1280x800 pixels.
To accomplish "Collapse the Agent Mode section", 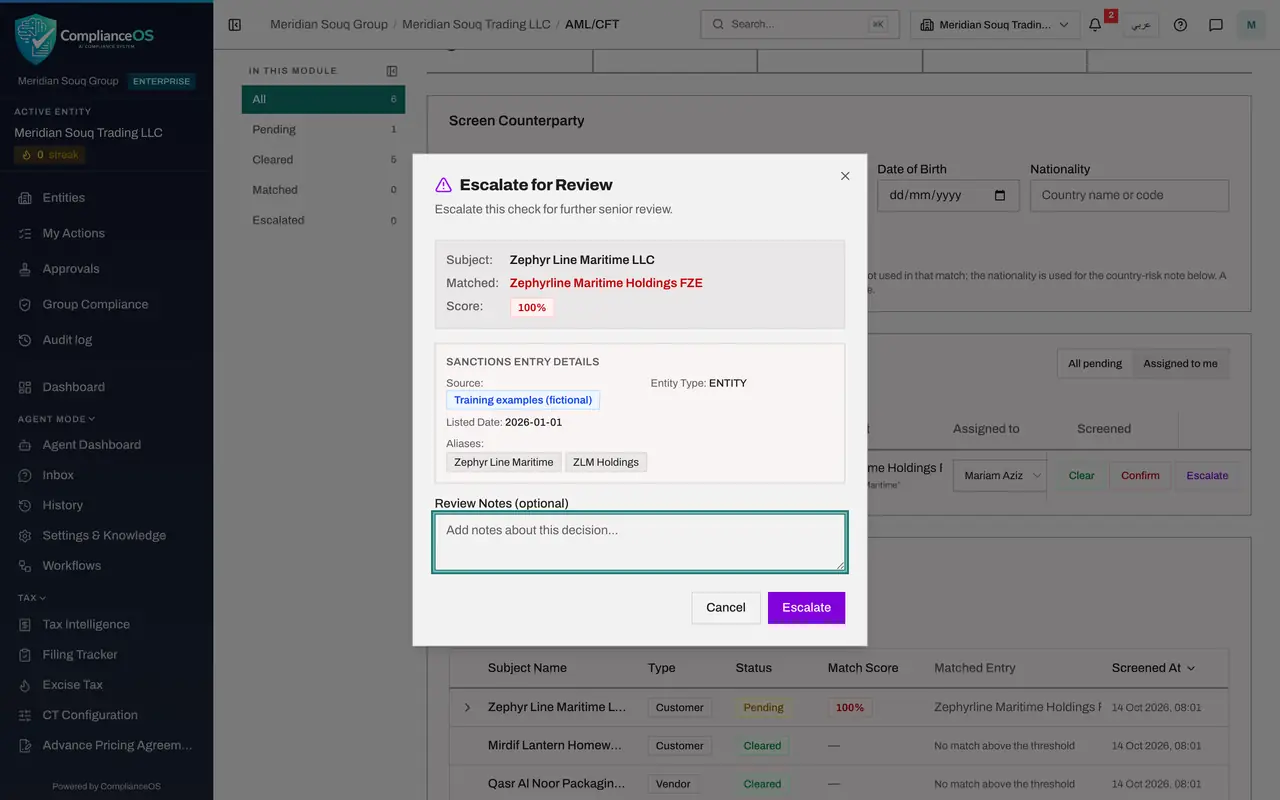I will click(56, 419).
